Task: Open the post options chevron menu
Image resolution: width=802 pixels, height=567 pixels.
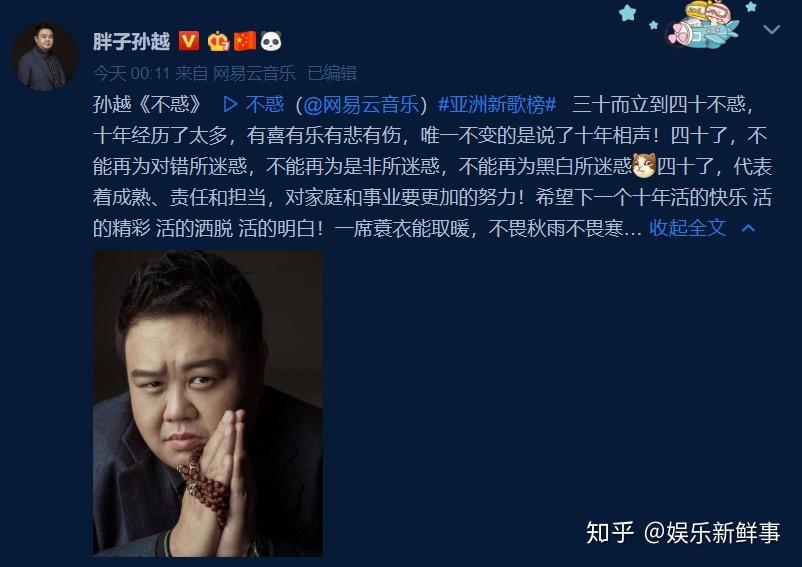Action: (771, 29)
